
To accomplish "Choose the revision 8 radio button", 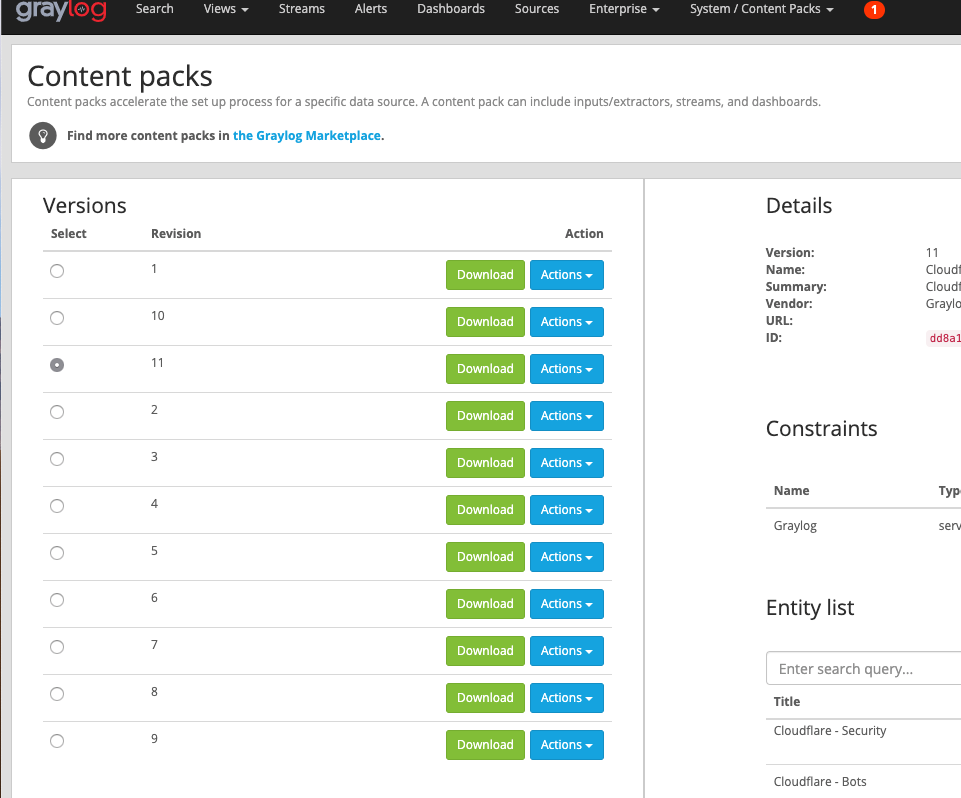I will pyautogui.click(x=57, y=694).
